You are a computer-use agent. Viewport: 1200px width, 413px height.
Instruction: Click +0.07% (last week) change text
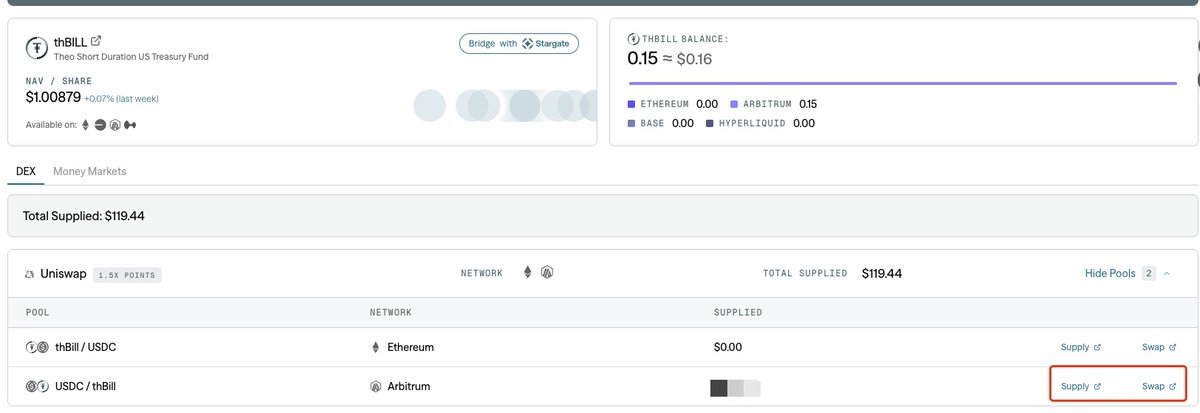[x=121, y=99]
